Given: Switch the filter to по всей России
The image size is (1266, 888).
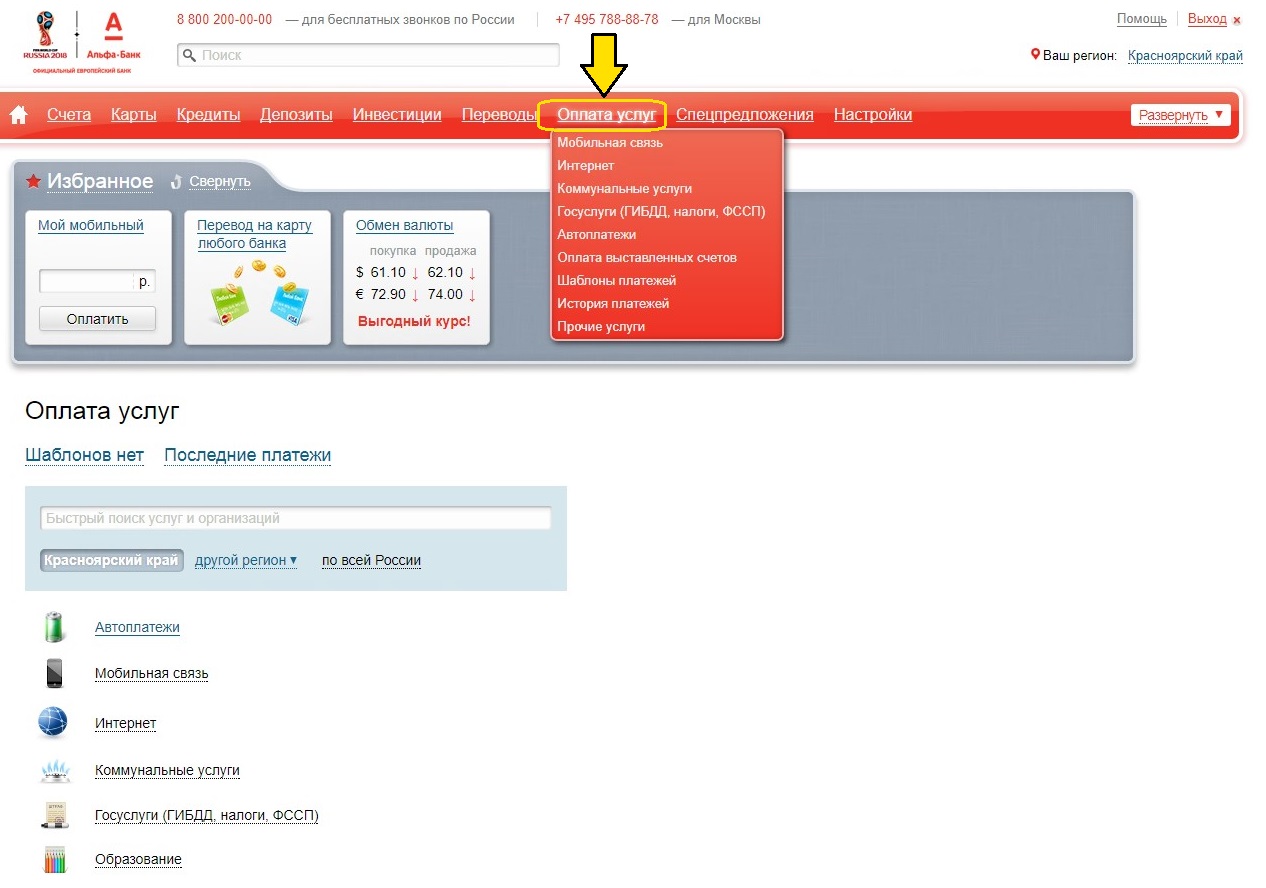Looking at the screenshot, I should pos(371,560).
